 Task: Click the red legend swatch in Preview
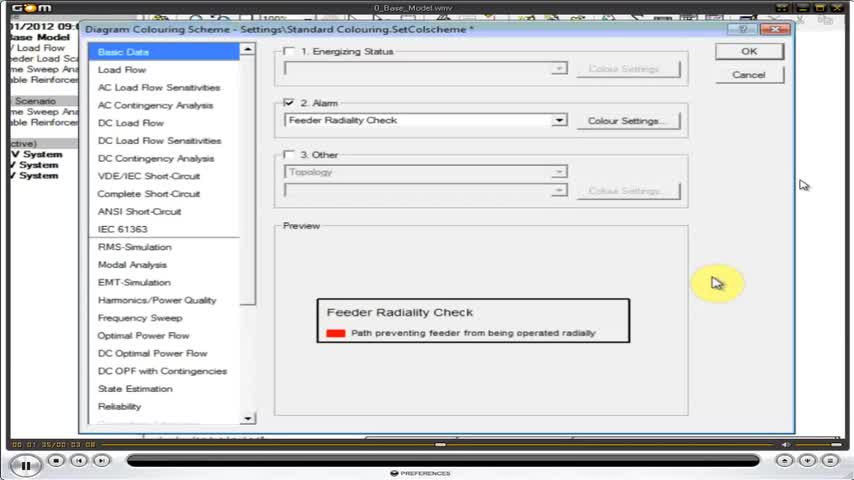[336, 333]
